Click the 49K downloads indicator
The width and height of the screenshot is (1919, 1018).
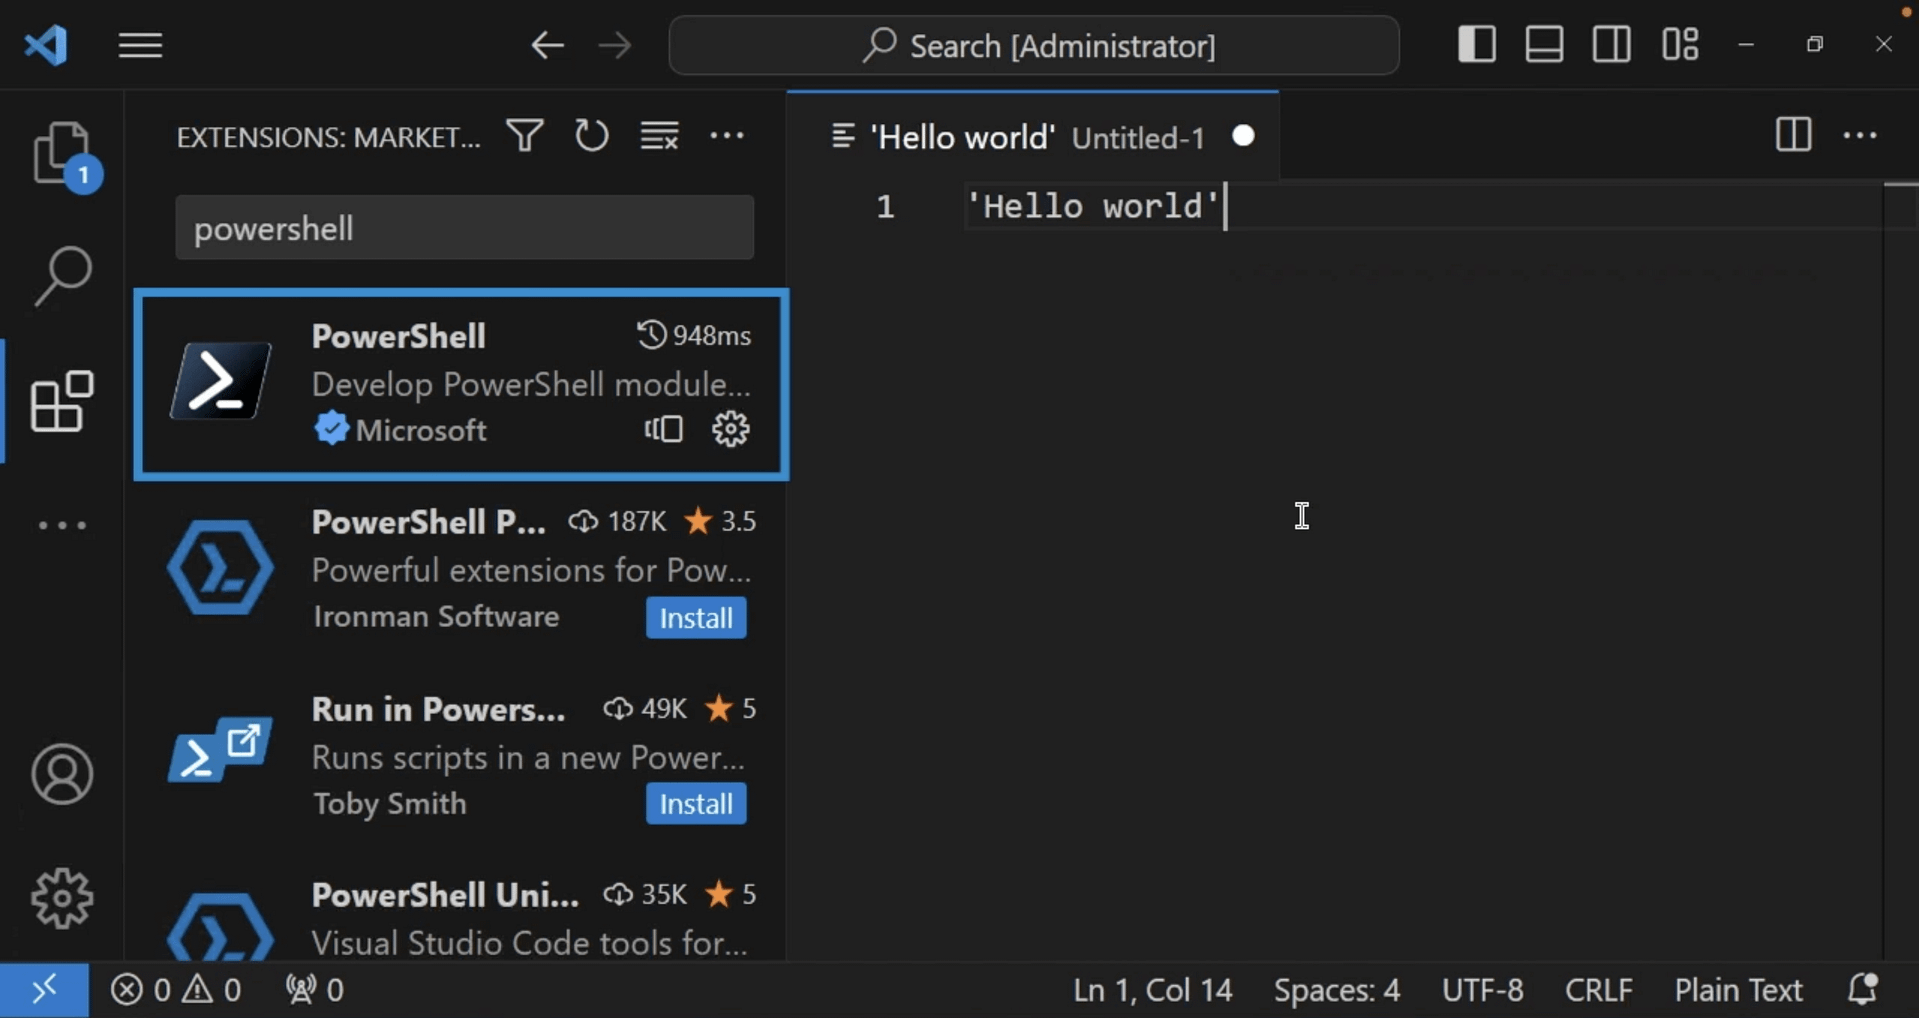point(645,709)
